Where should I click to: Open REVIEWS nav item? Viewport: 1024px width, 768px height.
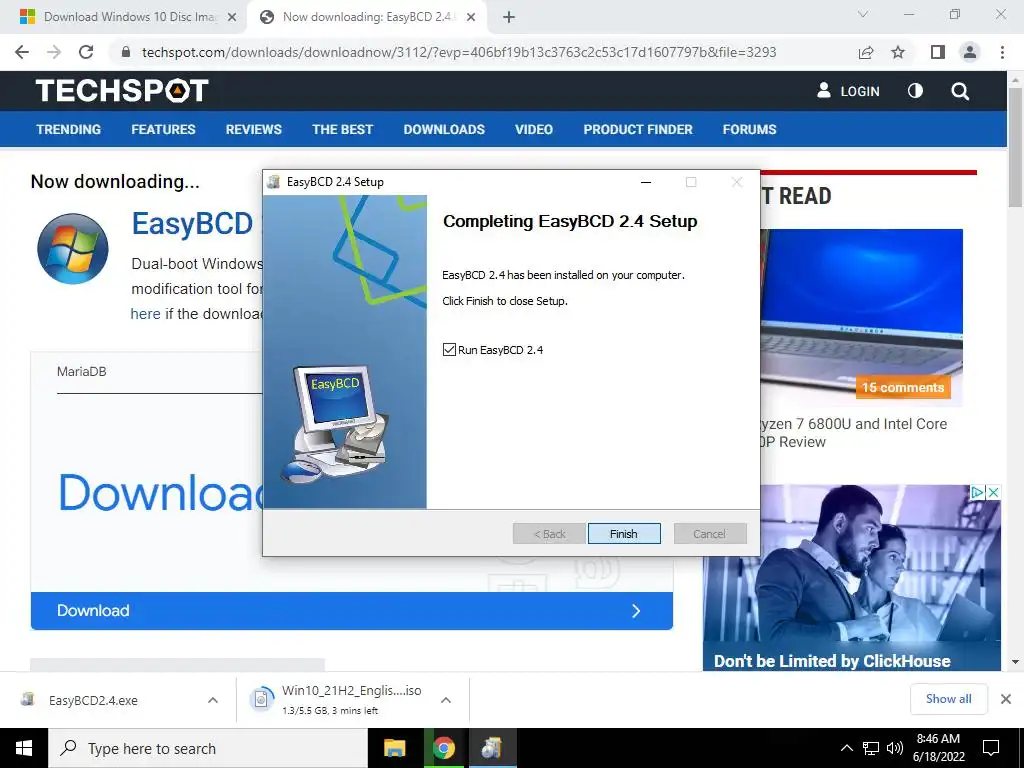(253, 129)
